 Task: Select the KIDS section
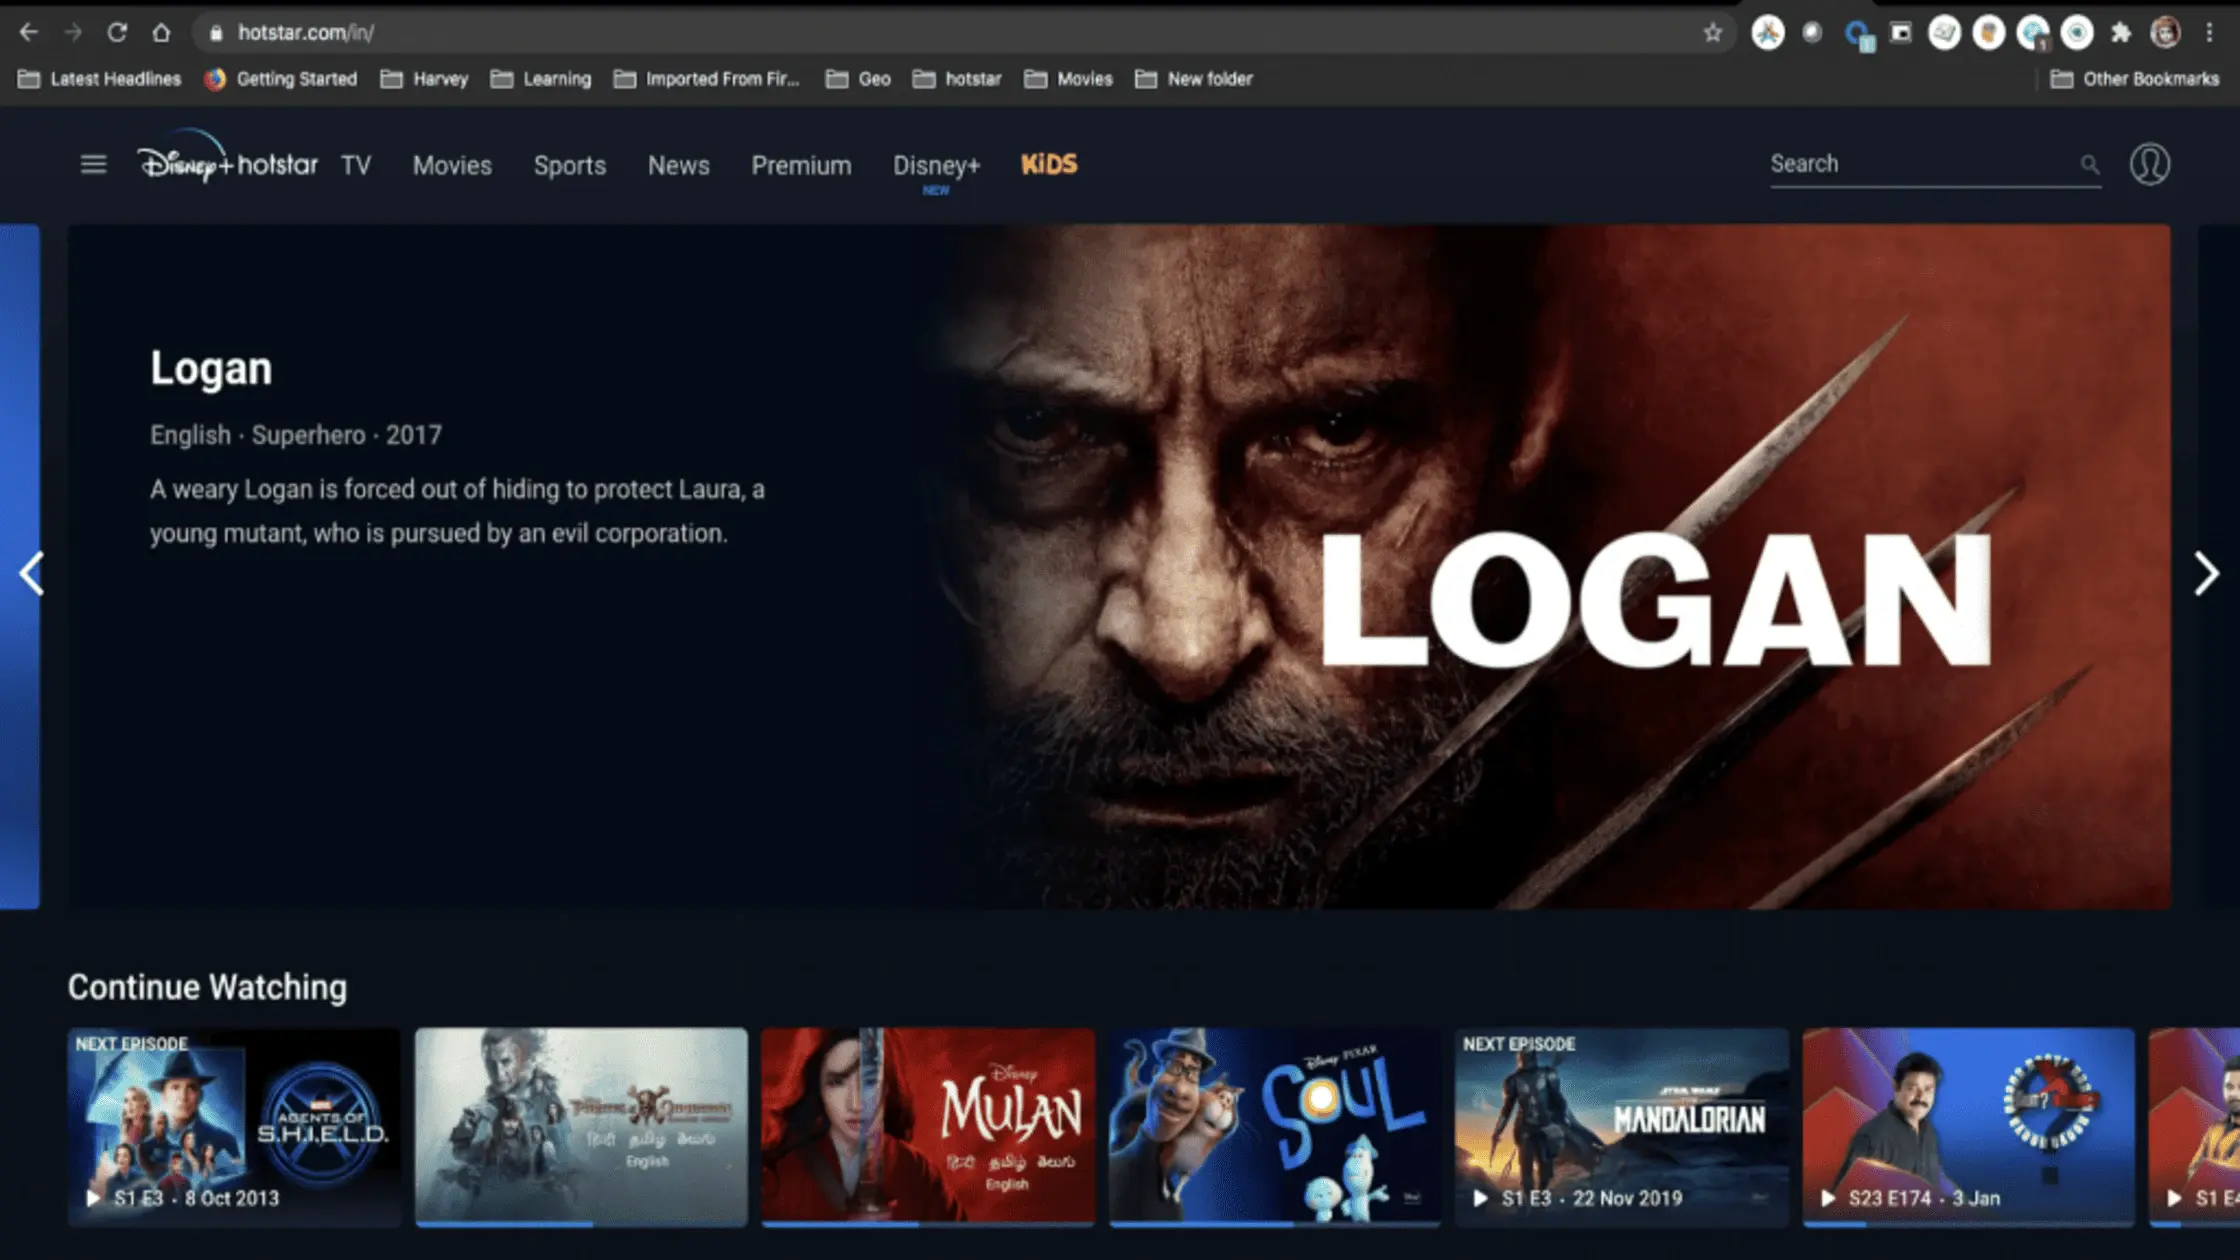click(1049, 164)
